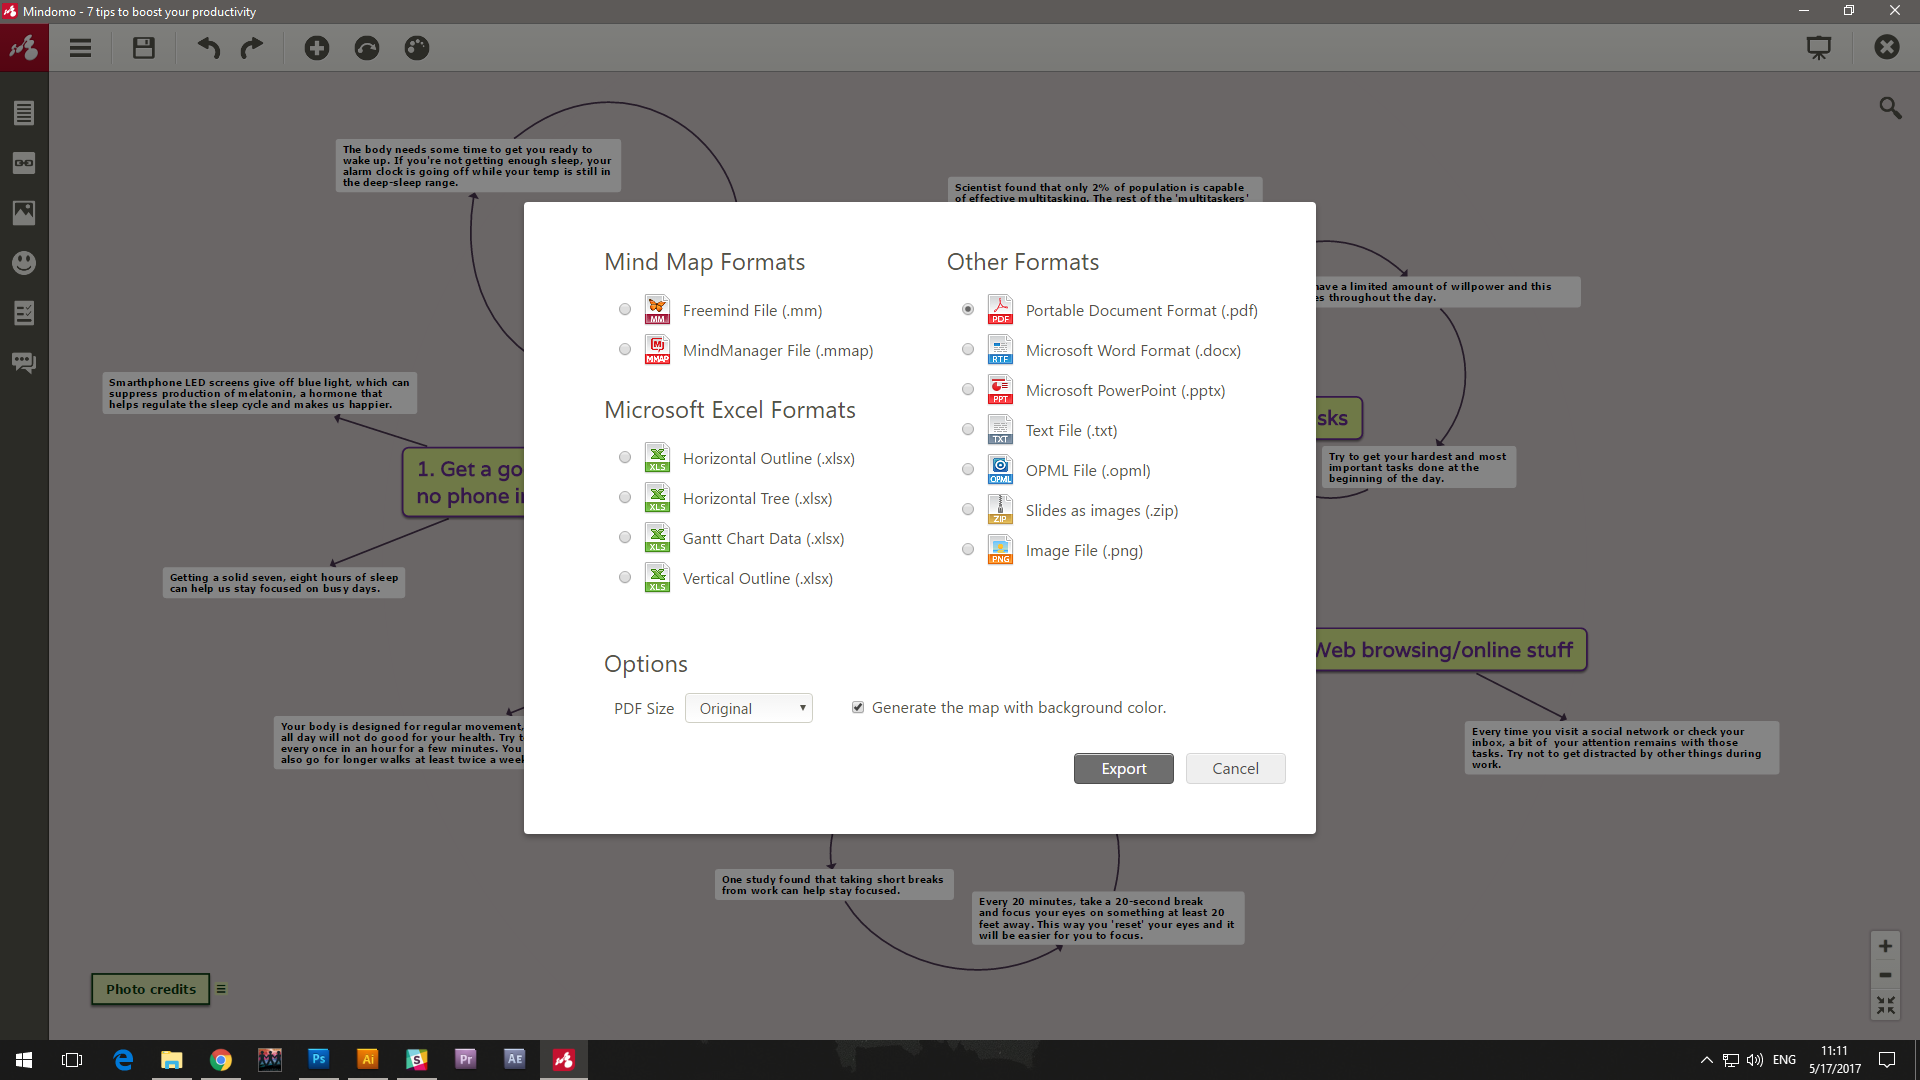Select Image File (.png) radio button
1920x1080 pixels.
pyautogui.click(x=968, y=550)
